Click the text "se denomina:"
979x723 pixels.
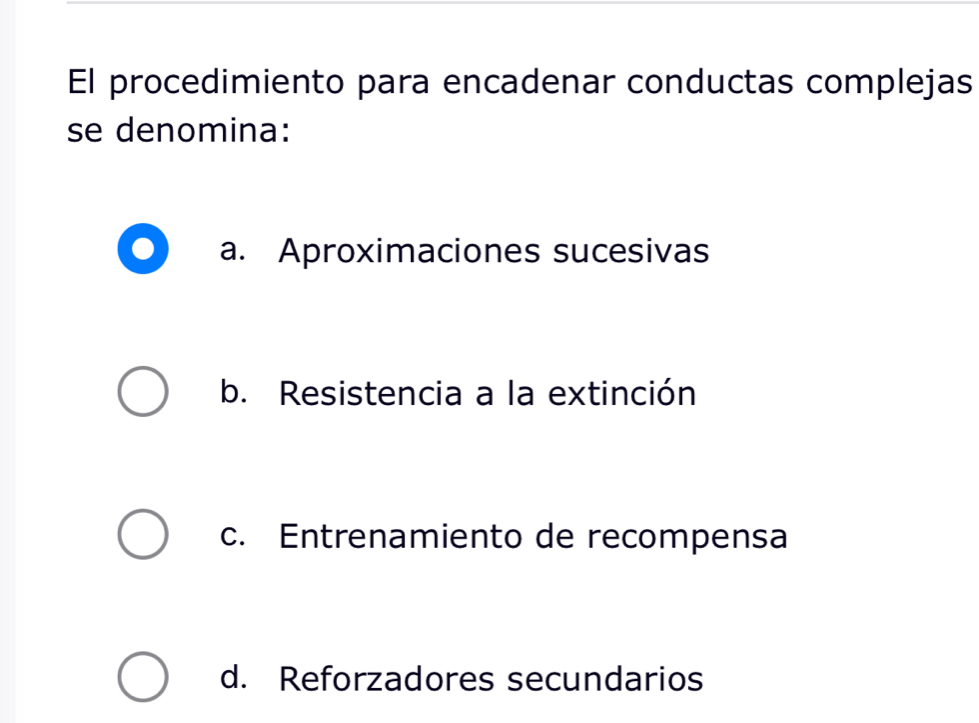(x=180, y=131)
